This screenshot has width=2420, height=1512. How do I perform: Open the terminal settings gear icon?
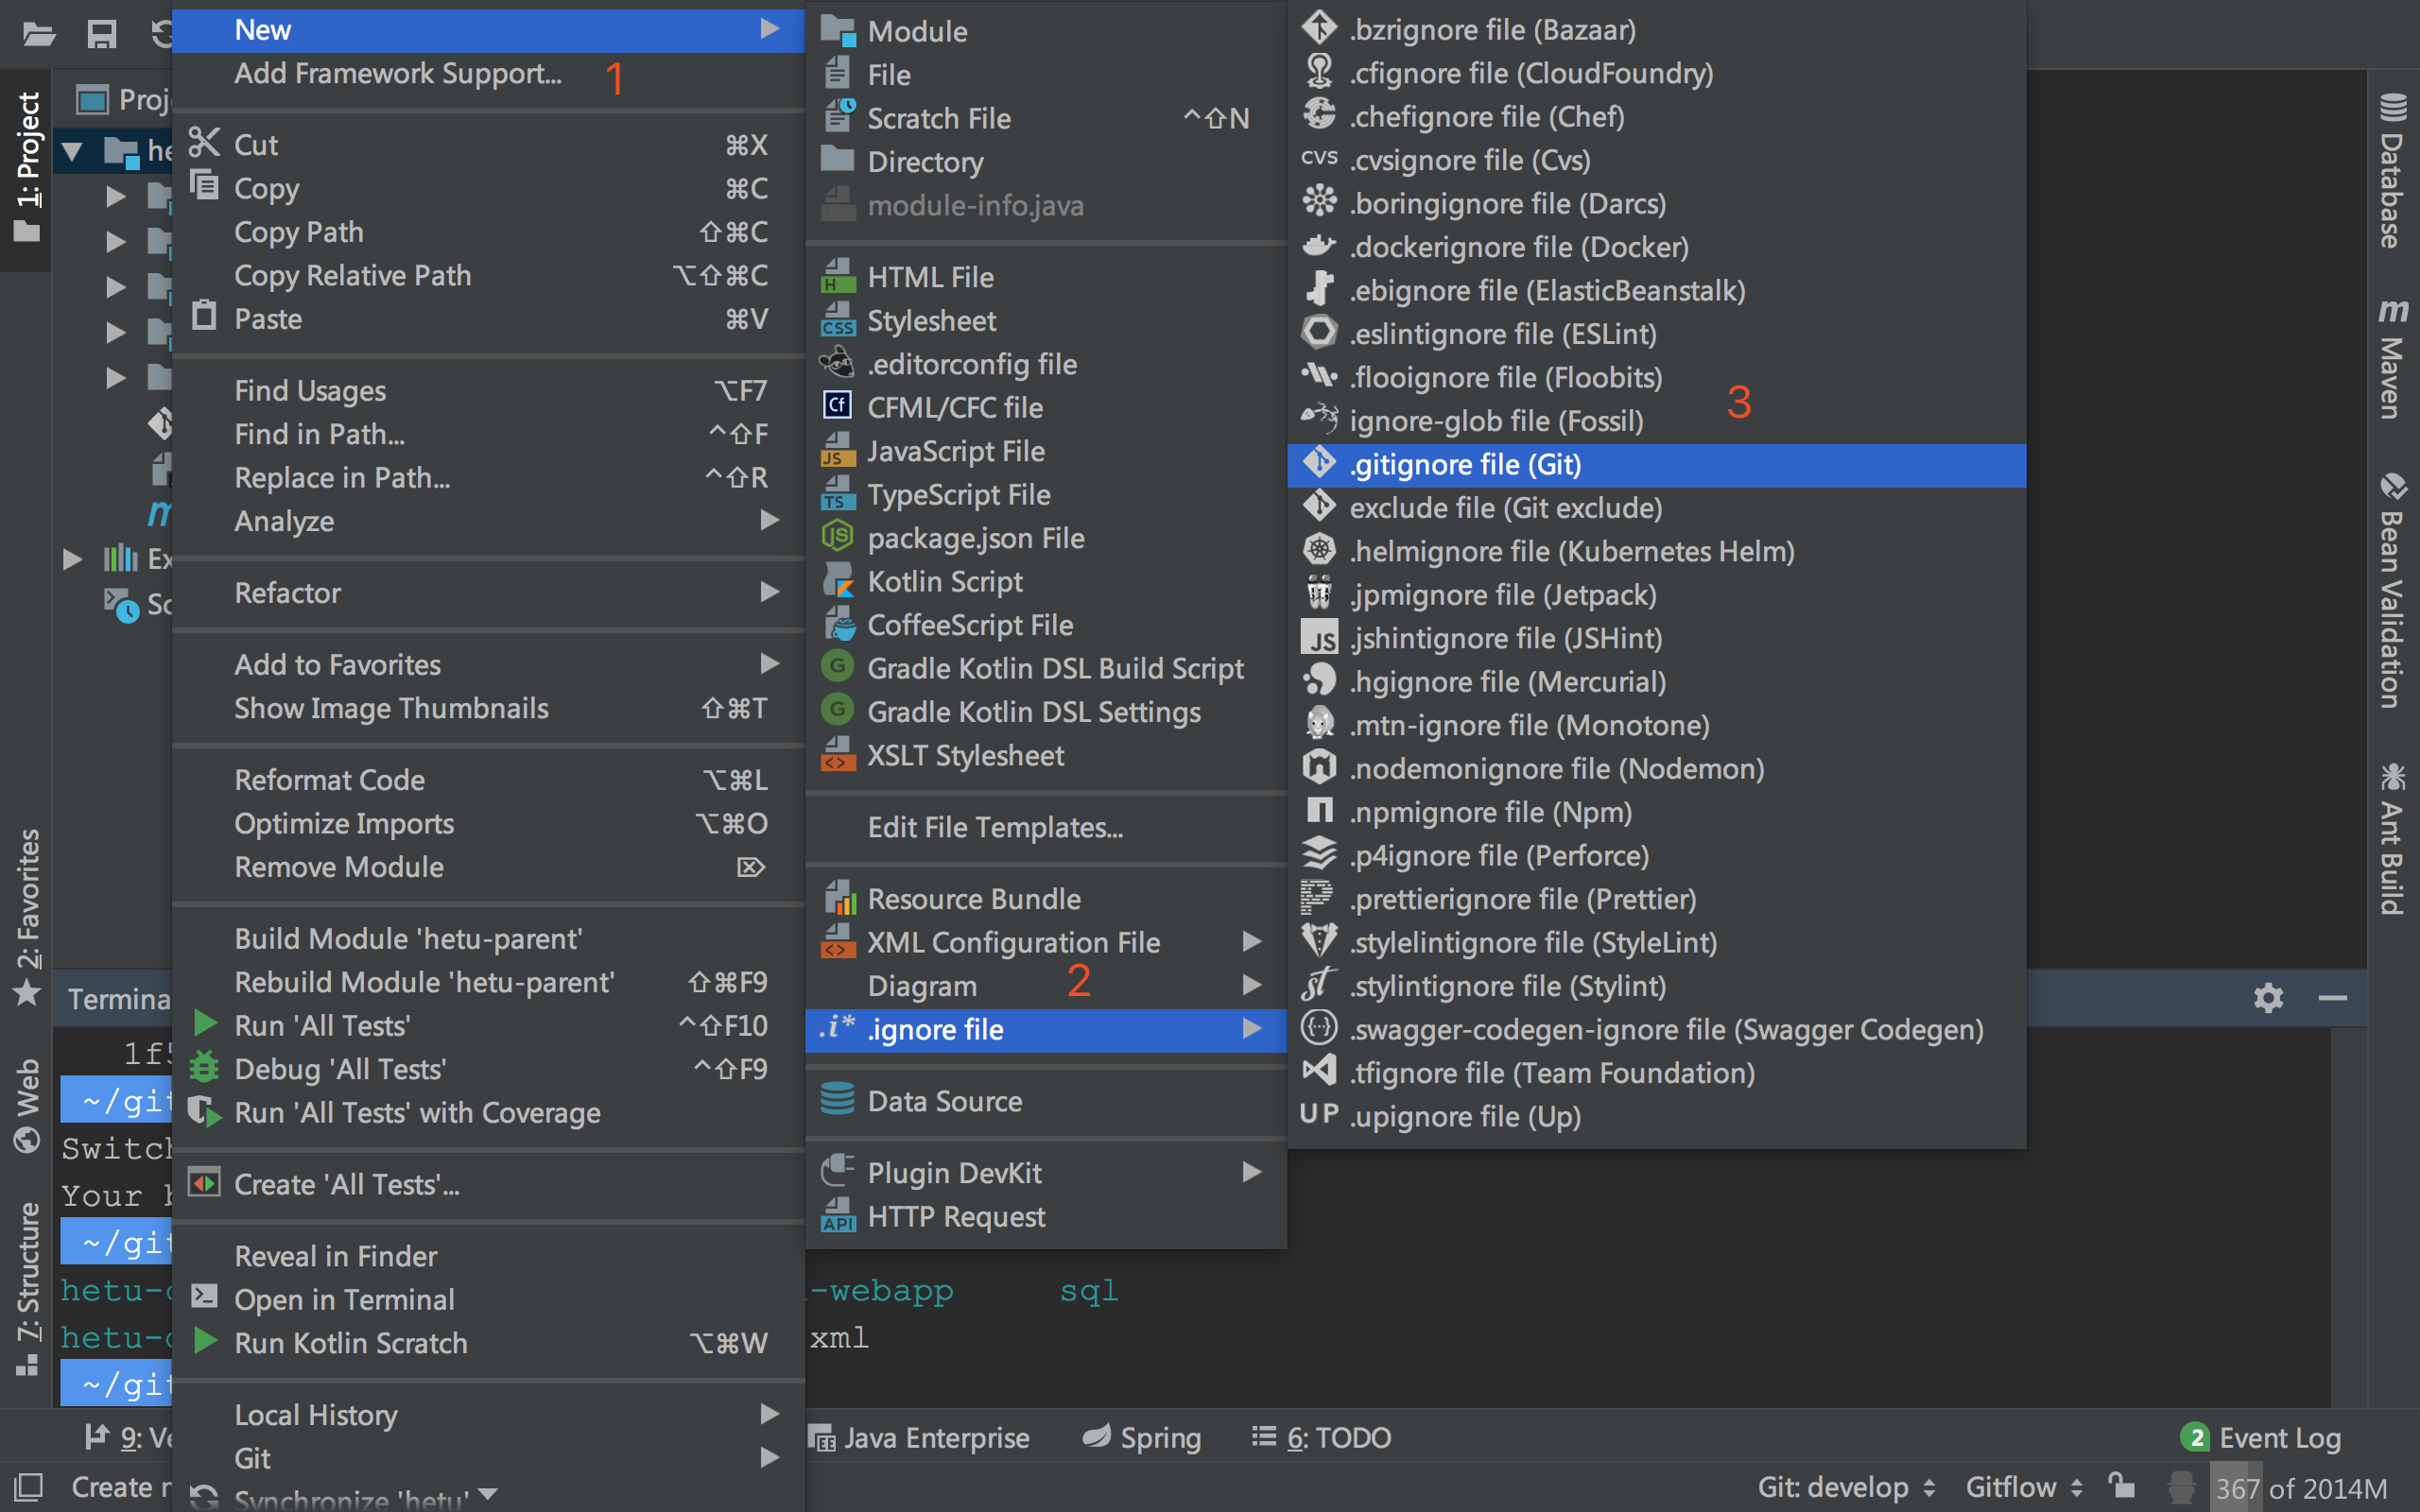coord(2268,997)
